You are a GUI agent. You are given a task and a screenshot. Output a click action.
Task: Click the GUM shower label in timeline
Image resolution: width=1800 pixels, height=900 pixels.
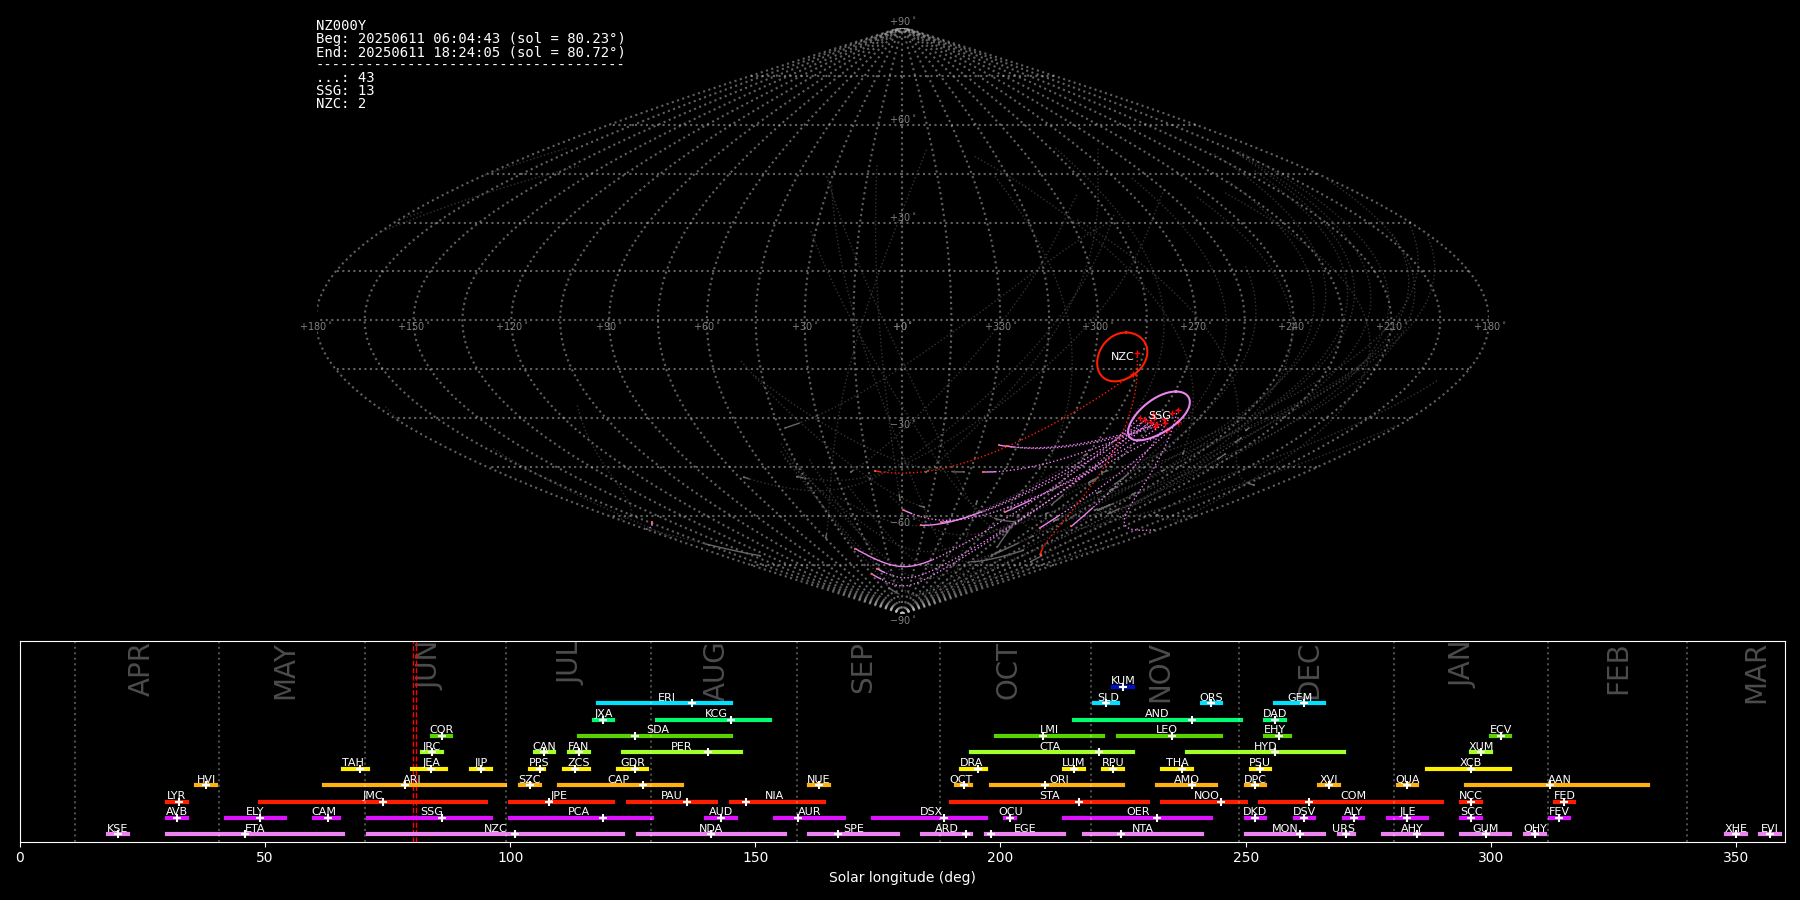1485,829
